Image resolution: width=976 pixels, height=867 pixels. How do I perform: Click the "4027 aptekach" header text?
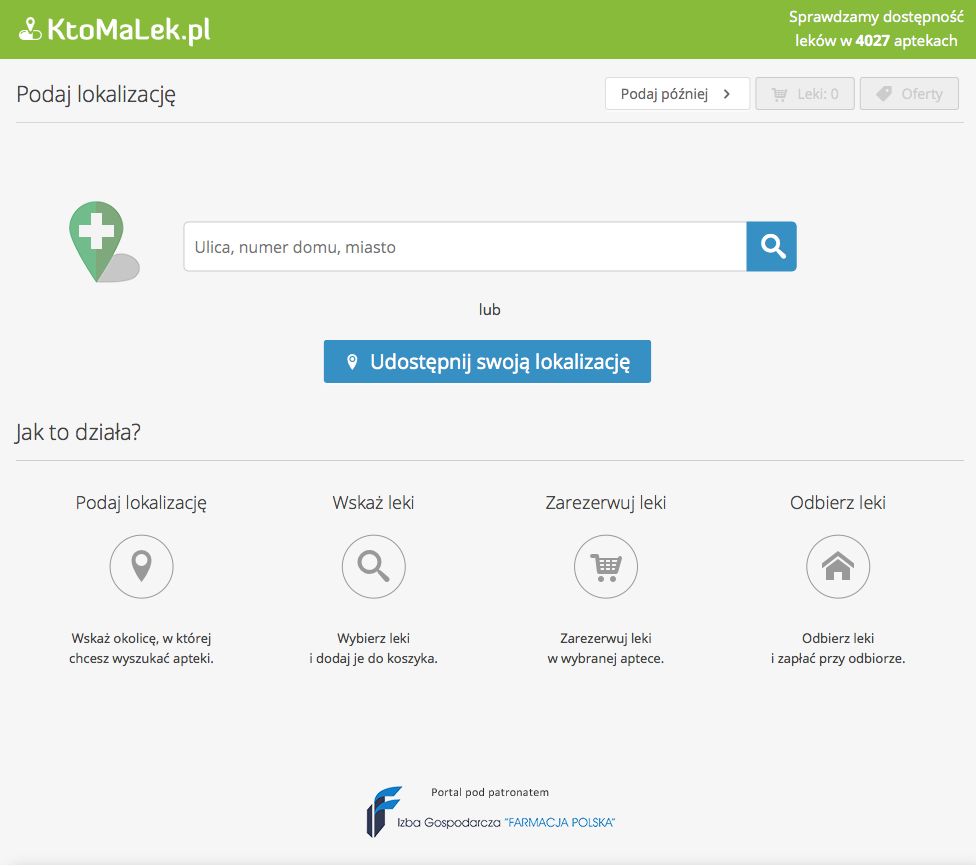click(x=906, y=40)
